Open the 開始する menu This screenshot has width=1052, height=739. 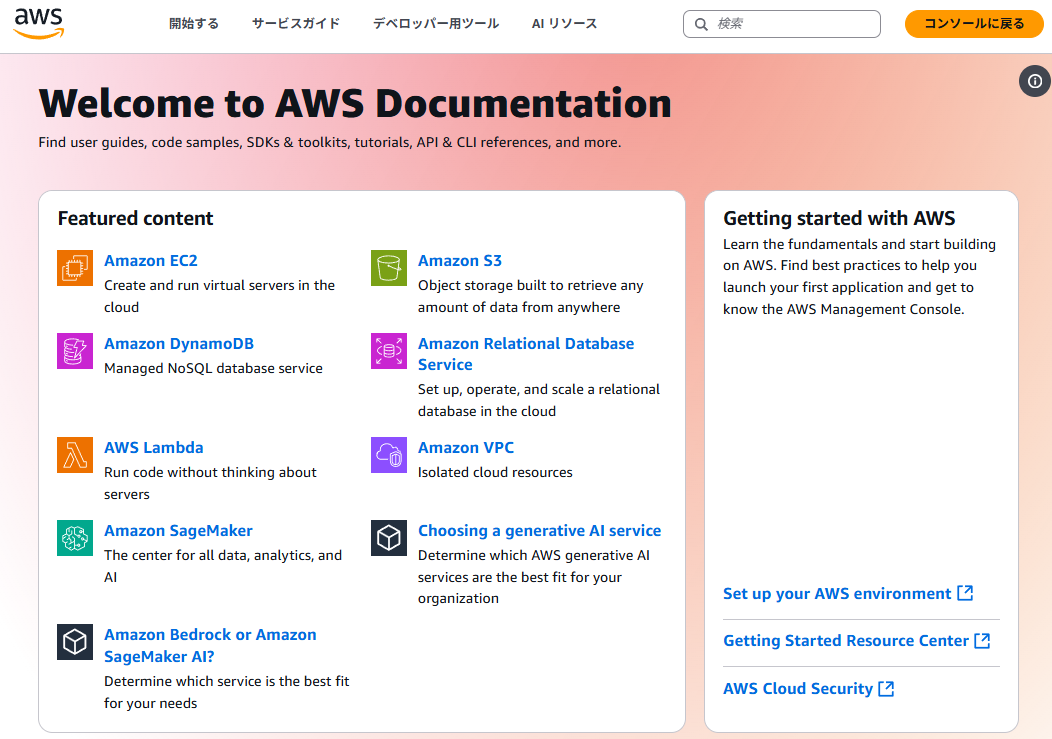click(194, 23)
